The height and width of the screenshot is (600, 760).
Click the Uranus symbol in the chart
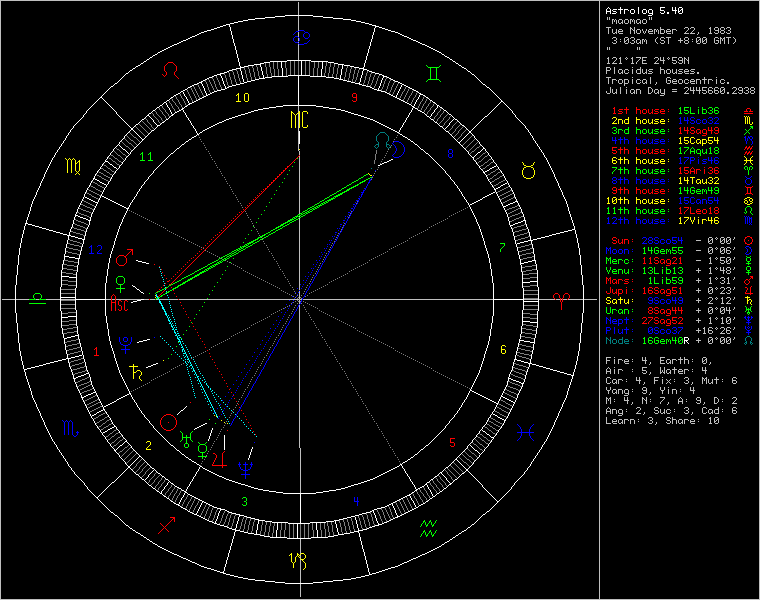186,440
